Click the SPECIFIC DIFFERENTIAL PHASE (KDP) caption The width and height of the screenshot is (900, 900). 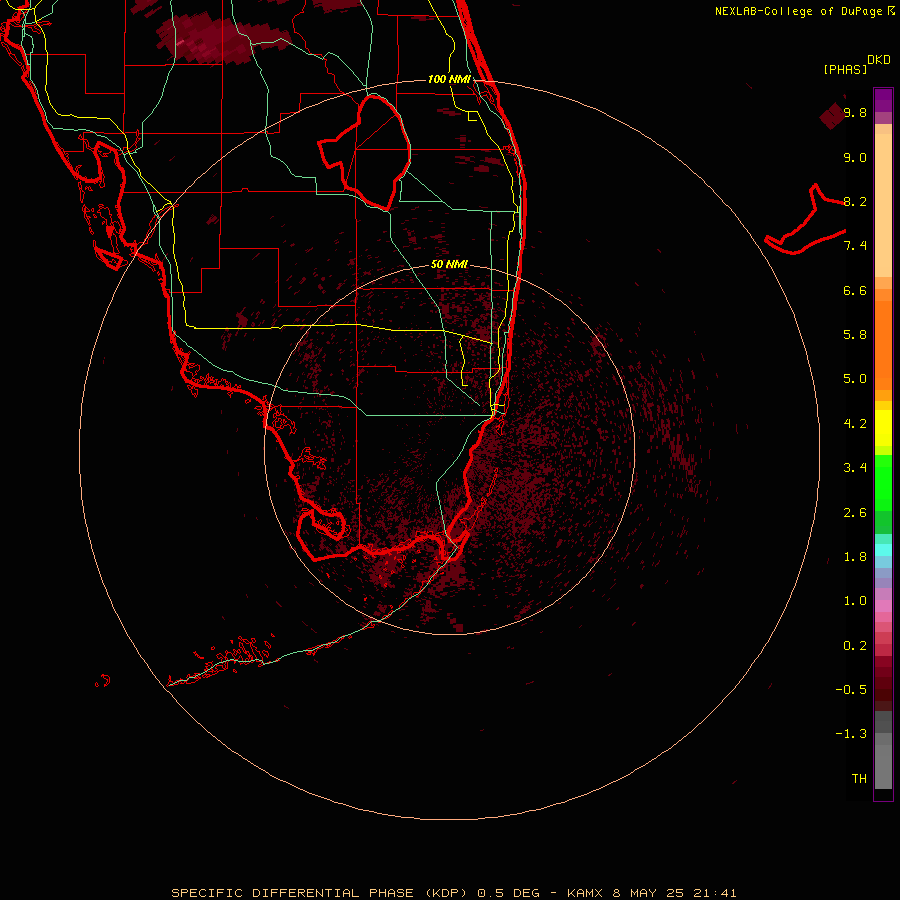(320, 893)
